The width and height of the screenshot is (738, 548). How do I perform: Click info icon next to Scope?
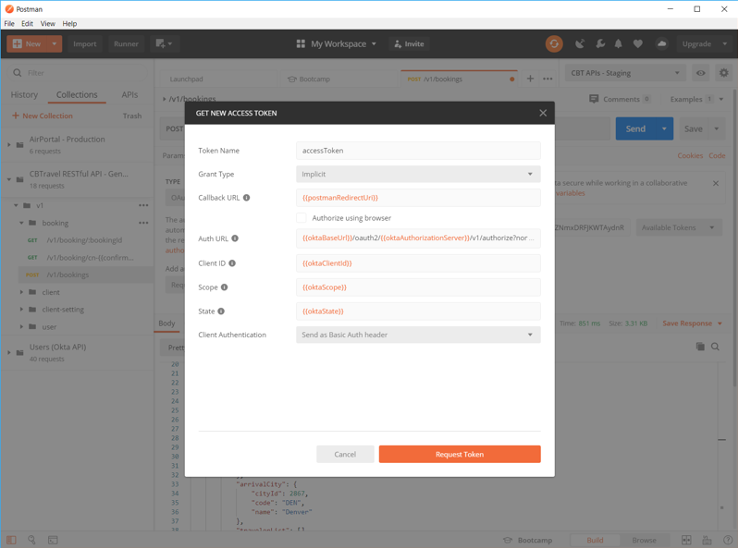click(x=224, y=287)
